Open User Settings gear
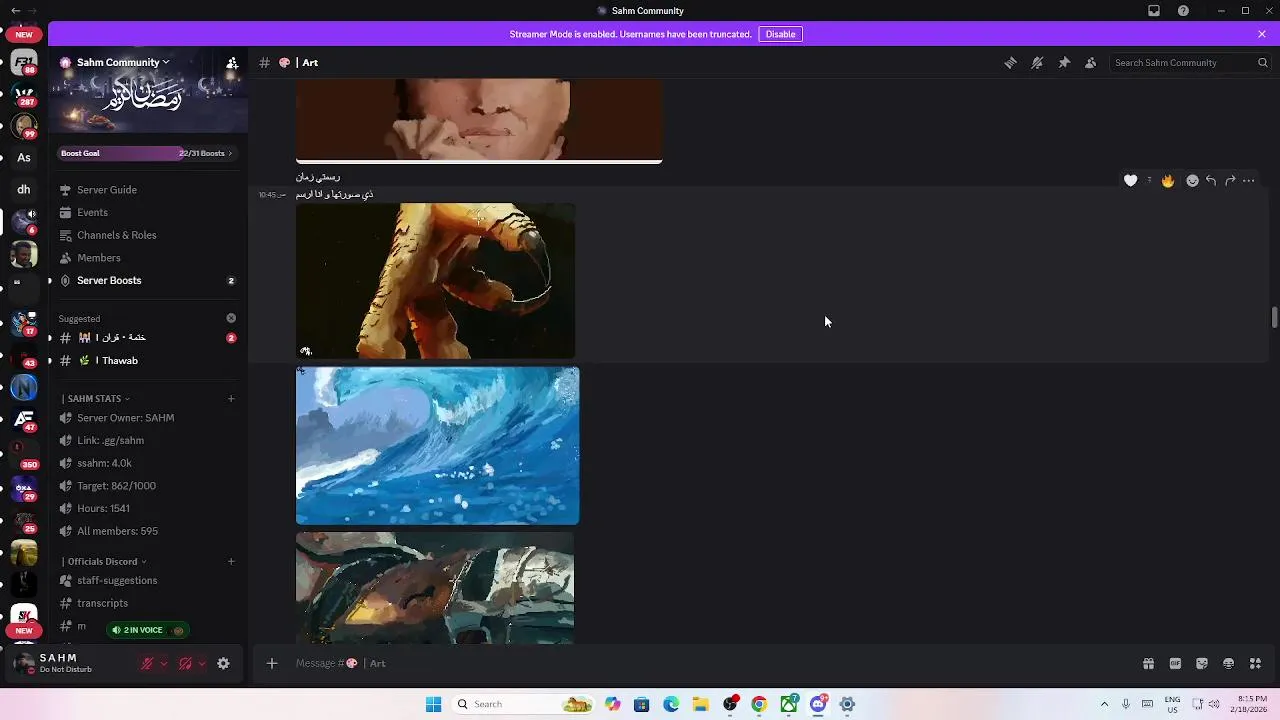 223,663
